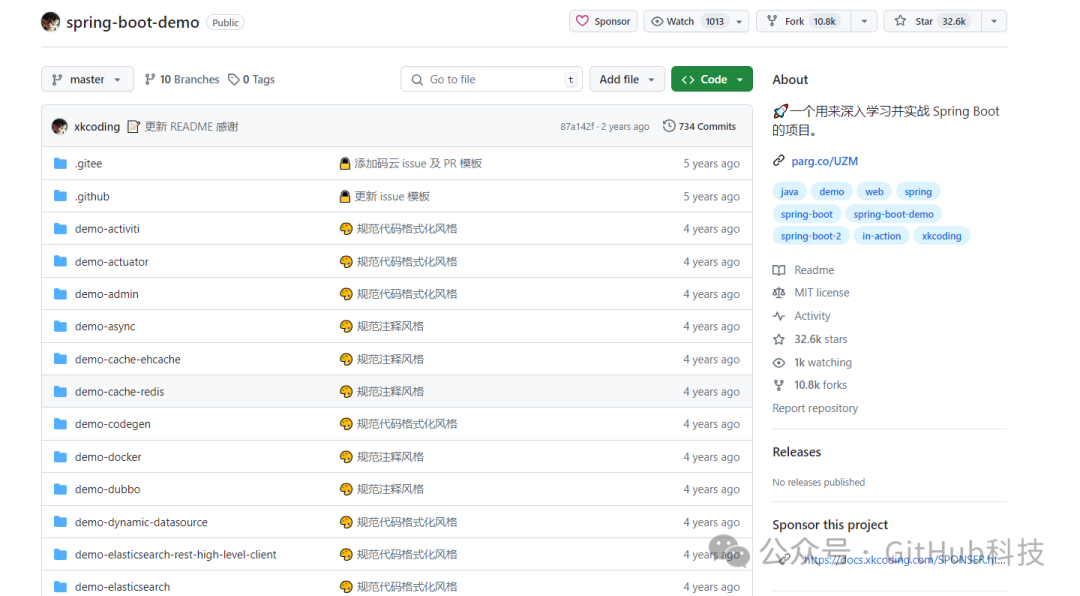
Task: Open the Add file dropdown
Action: tap(627, 79)
